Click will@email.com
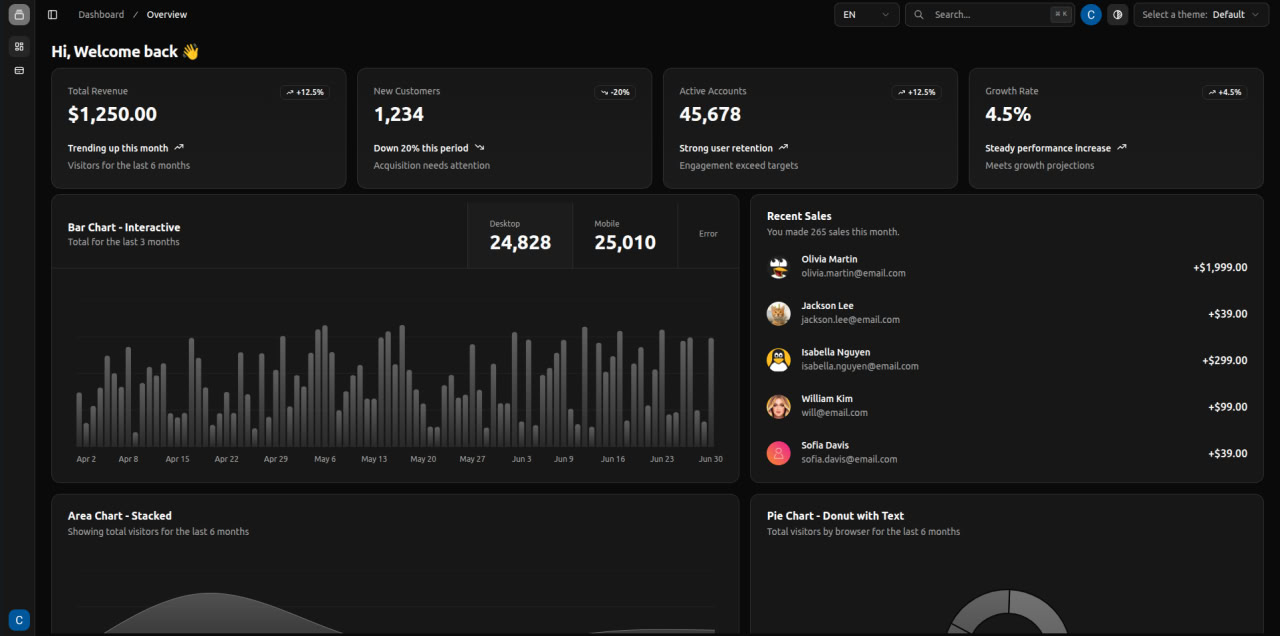The image size is (1280, 636). pyautogui.click(x=834, y=413)
